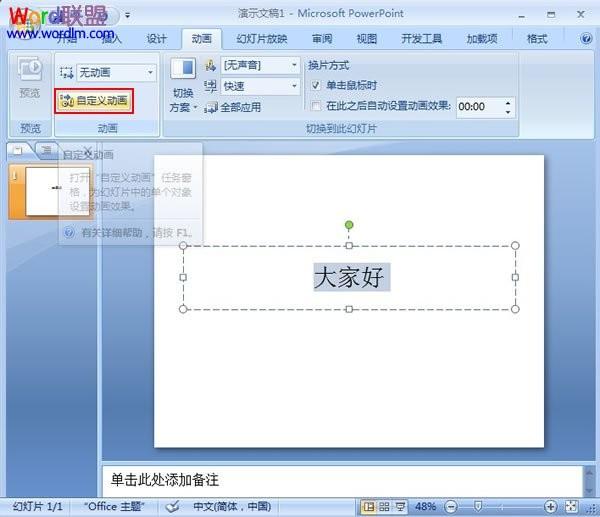Increase the auto-advance time with up arrow
The width and height of the screenshot is (600, 517).
point(508,103)
